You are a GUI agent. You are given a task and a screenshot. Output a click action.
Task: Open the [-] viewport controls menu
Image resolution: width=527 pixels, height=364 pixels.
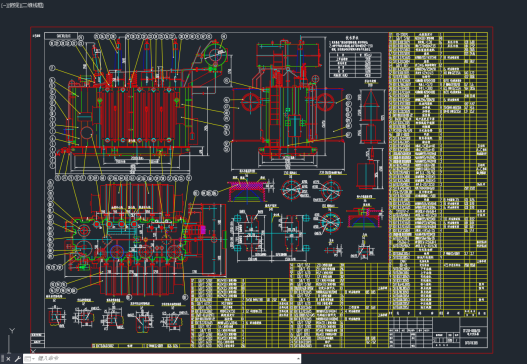[x=3, y=5]
